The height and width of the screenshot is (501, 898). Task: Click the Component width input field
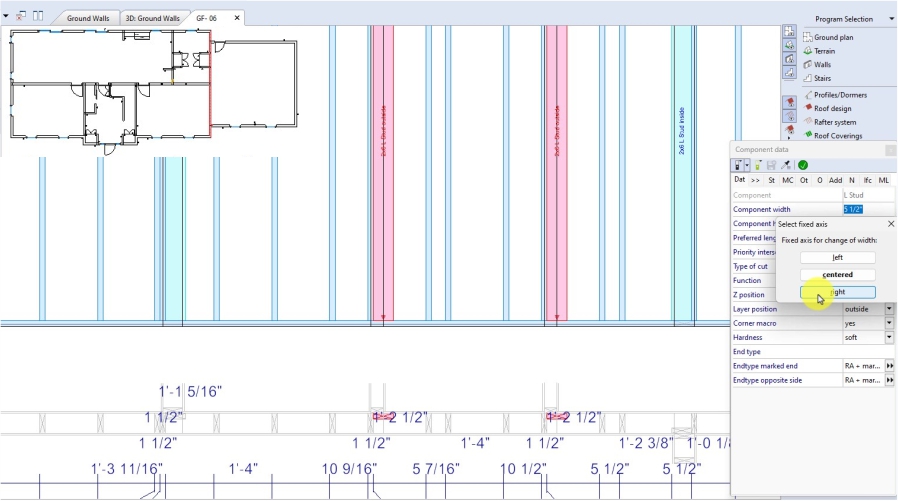[865, 209]
